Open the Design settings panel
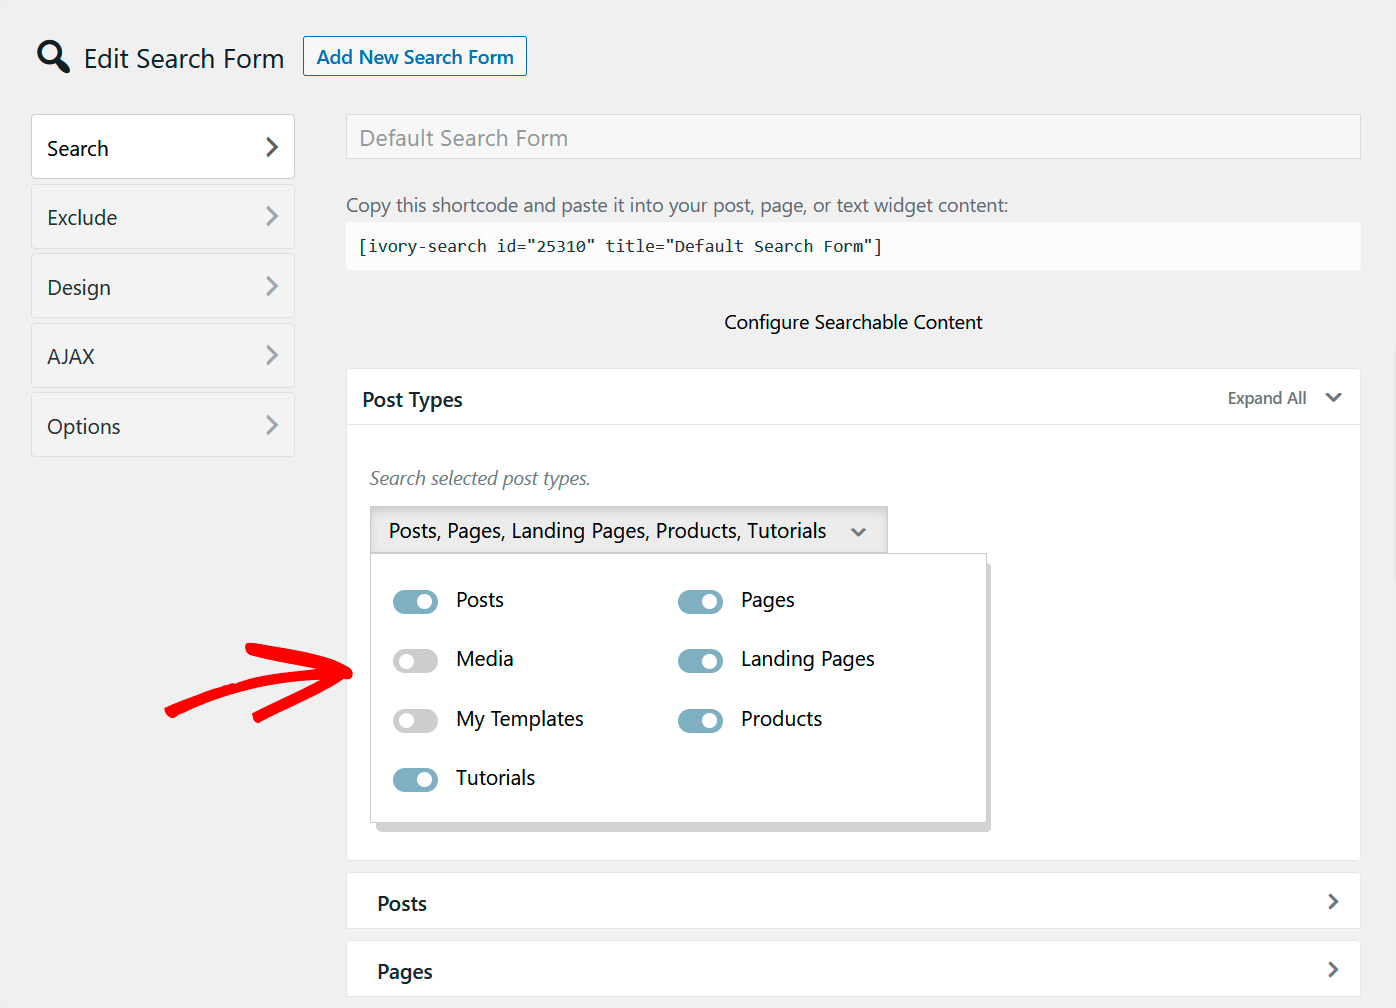This screenshot has height=1008, width=1396. [162, 286]
